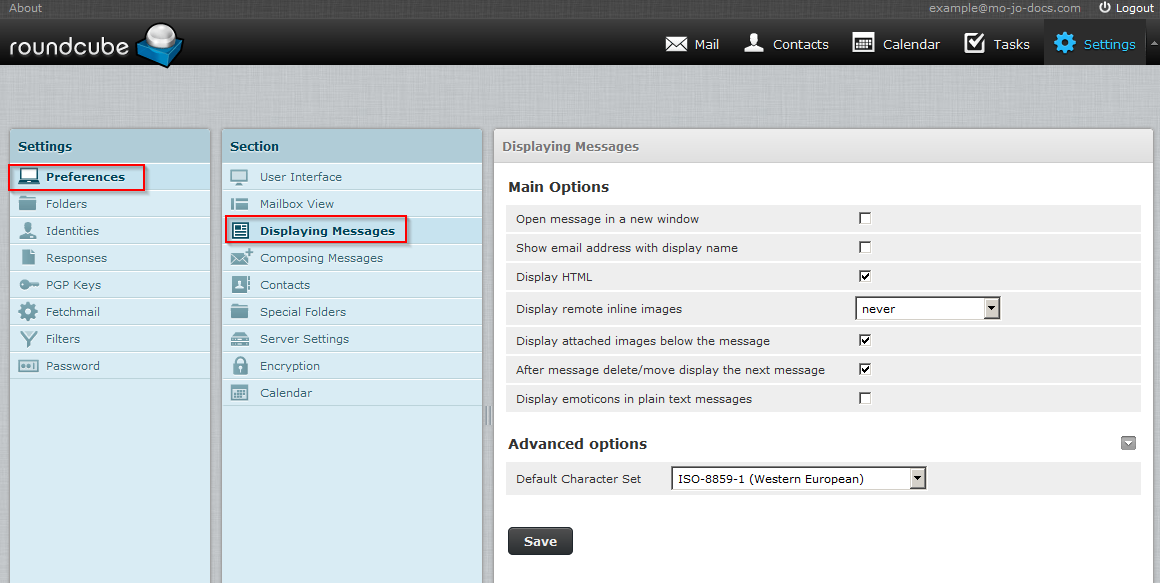The height and width of the screenshot is (583, 1160).
Task: Collapse the Advanced options section arrow
Action: (x=1128, y=444)
